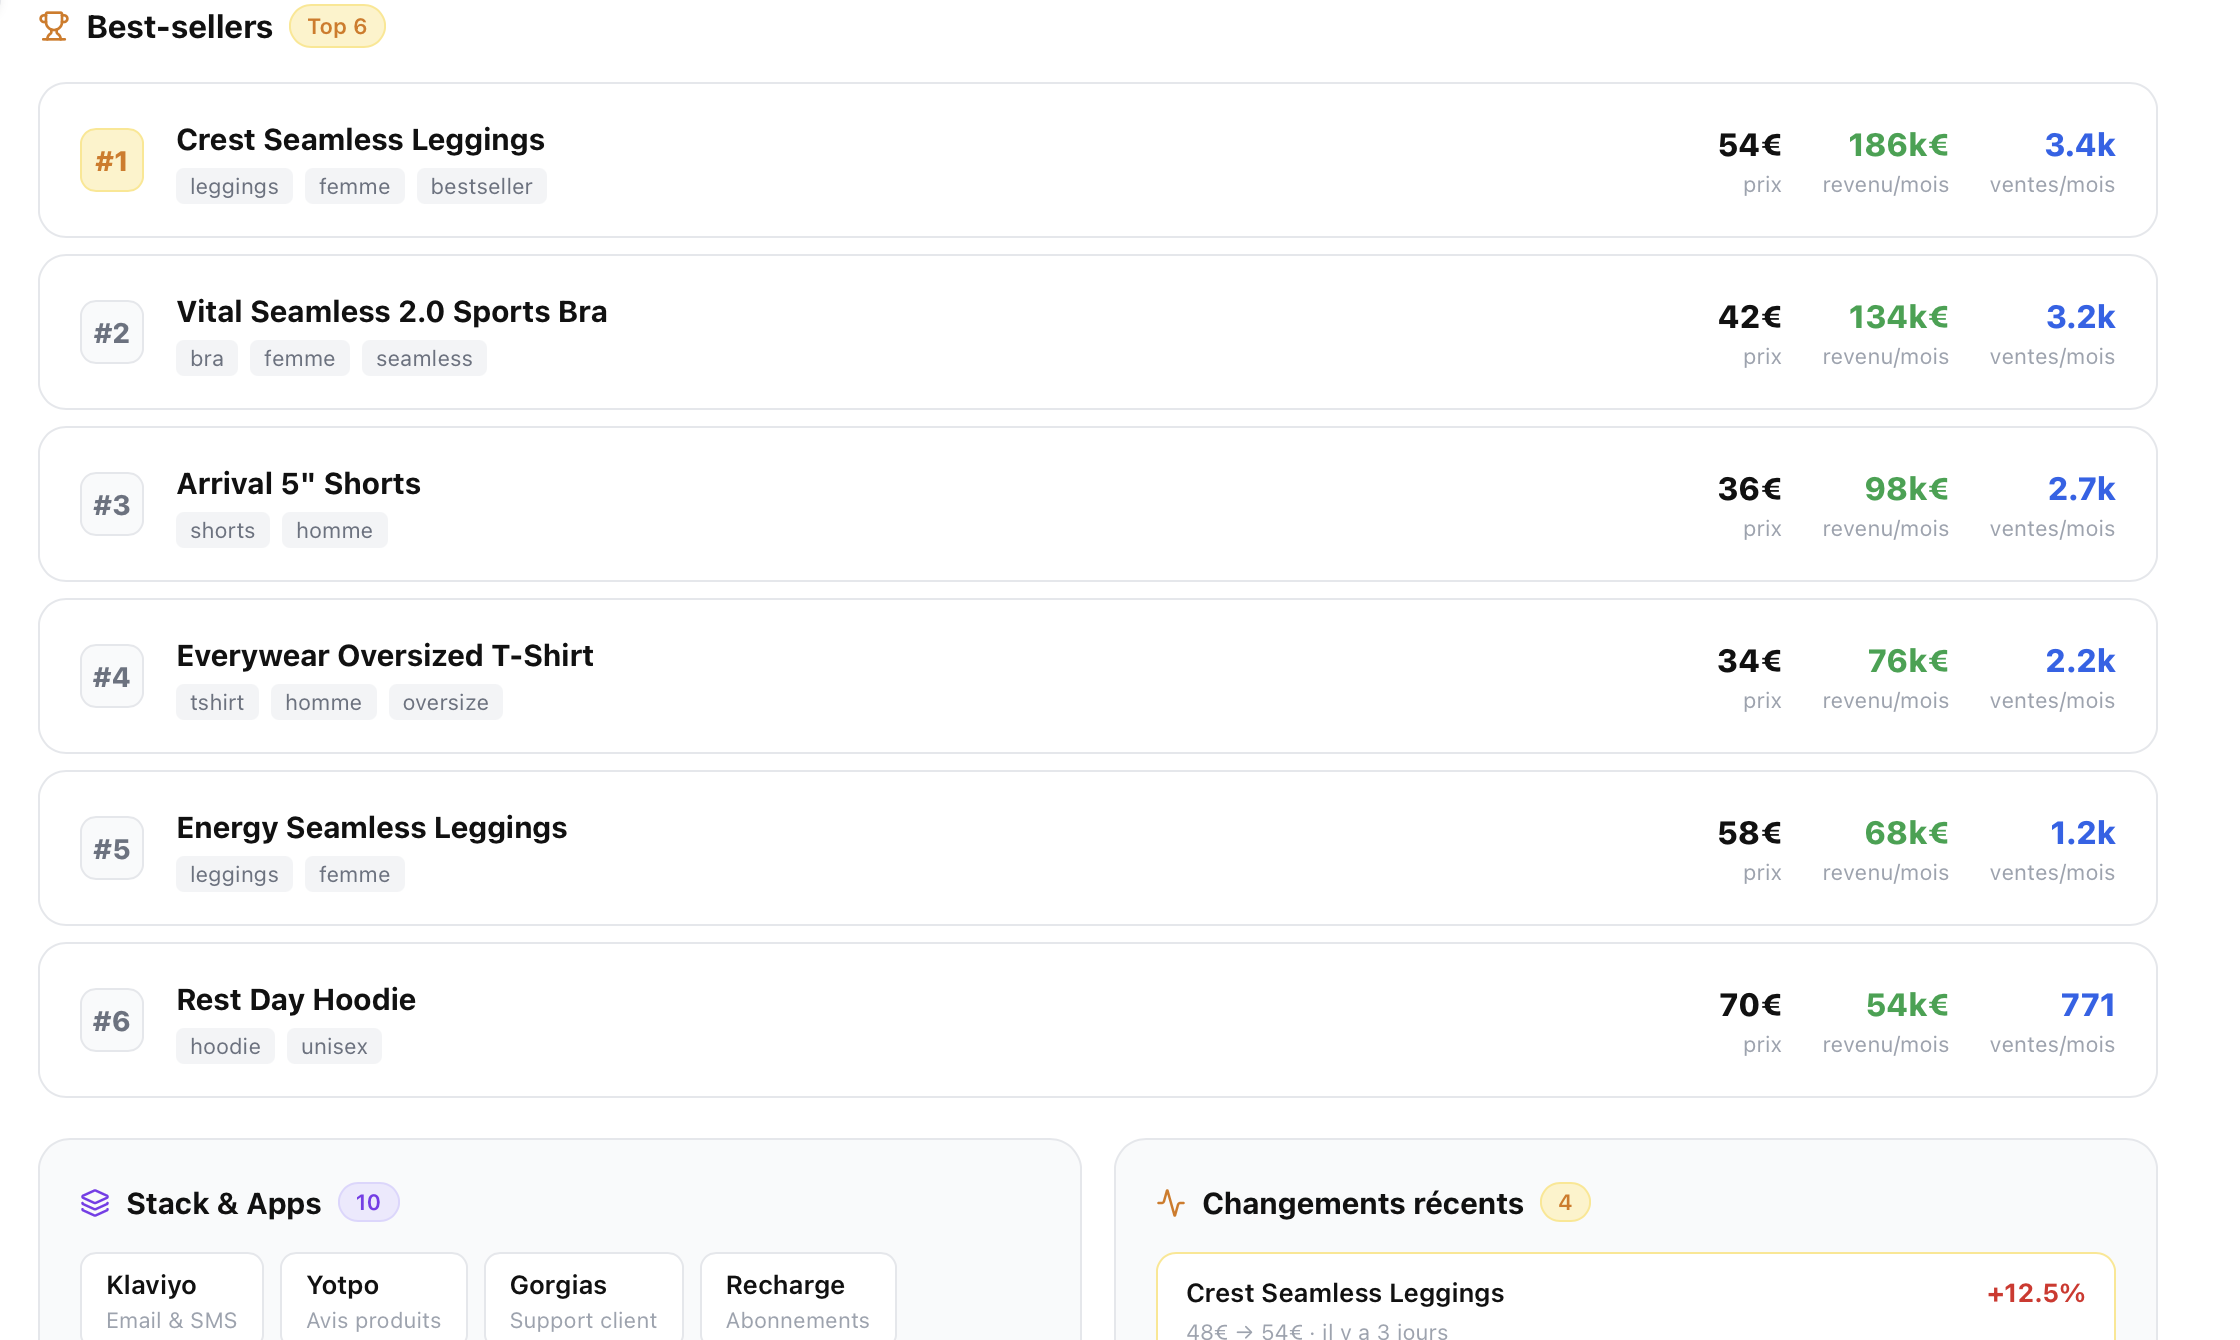Viewport: 2240px width, 1340px height.
Task: Click the shorts tag under Arrival 5" Shorts
Action: click(222, 530)
